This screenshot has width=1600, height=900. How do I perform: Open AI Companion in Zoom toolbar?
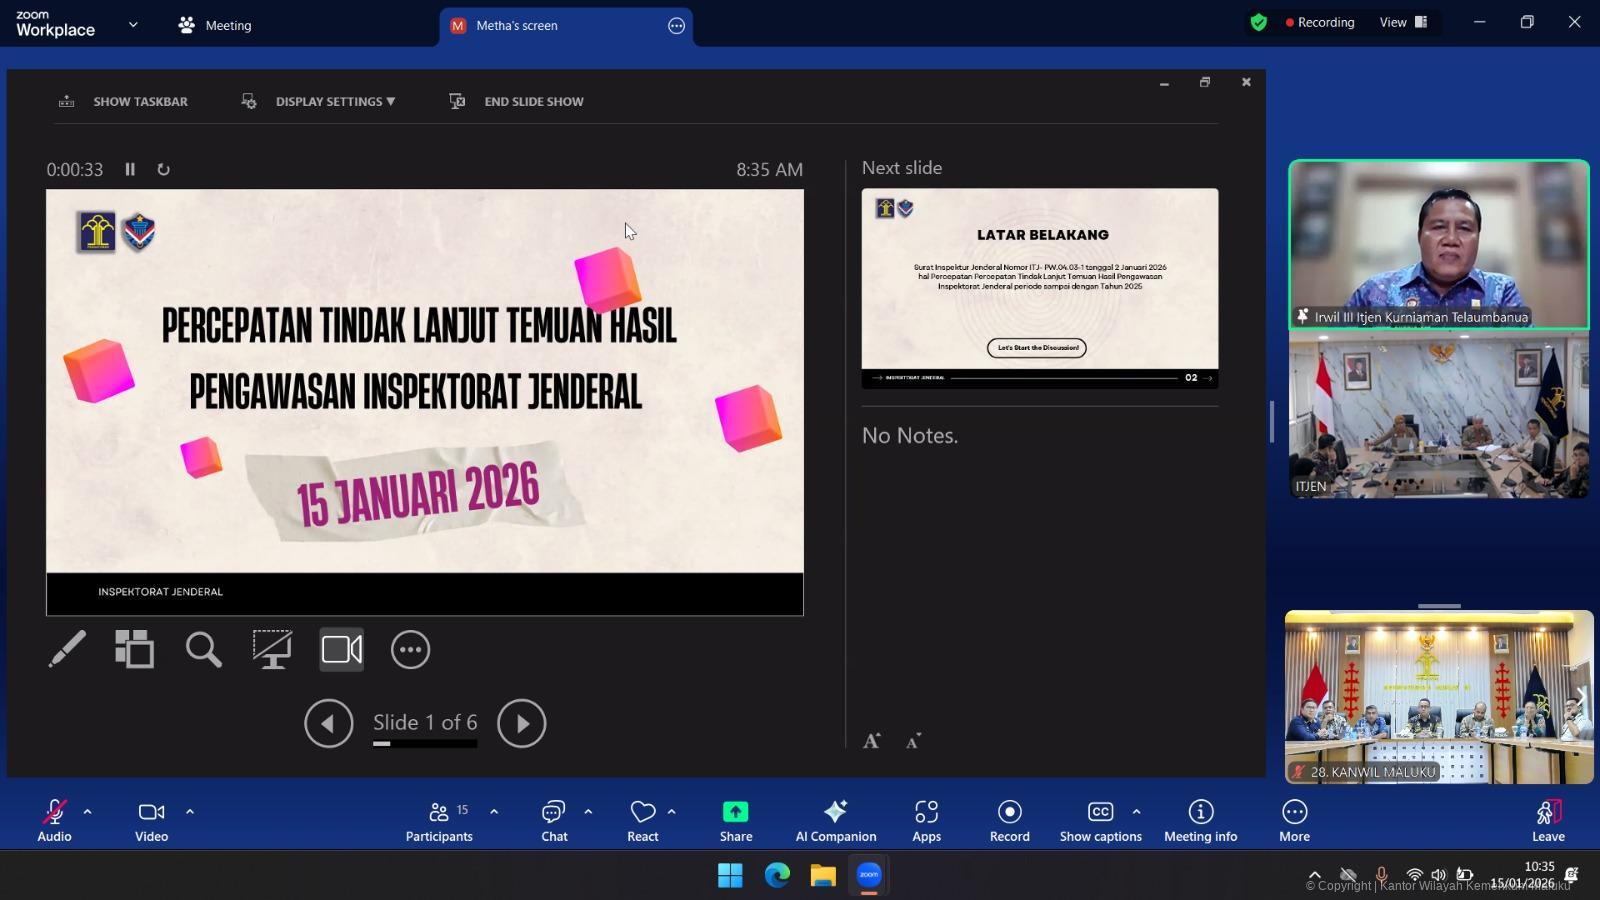pyautogui.click(x=835, y=820)
